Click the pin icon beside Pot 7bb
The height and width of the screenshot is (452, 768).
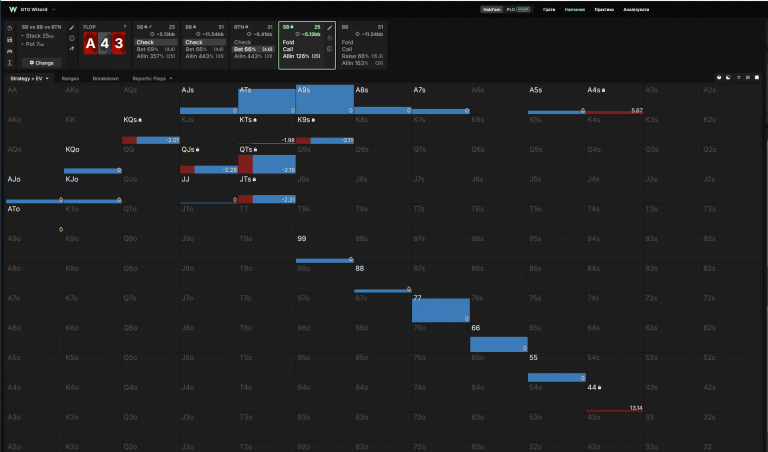tap(72, 48)
